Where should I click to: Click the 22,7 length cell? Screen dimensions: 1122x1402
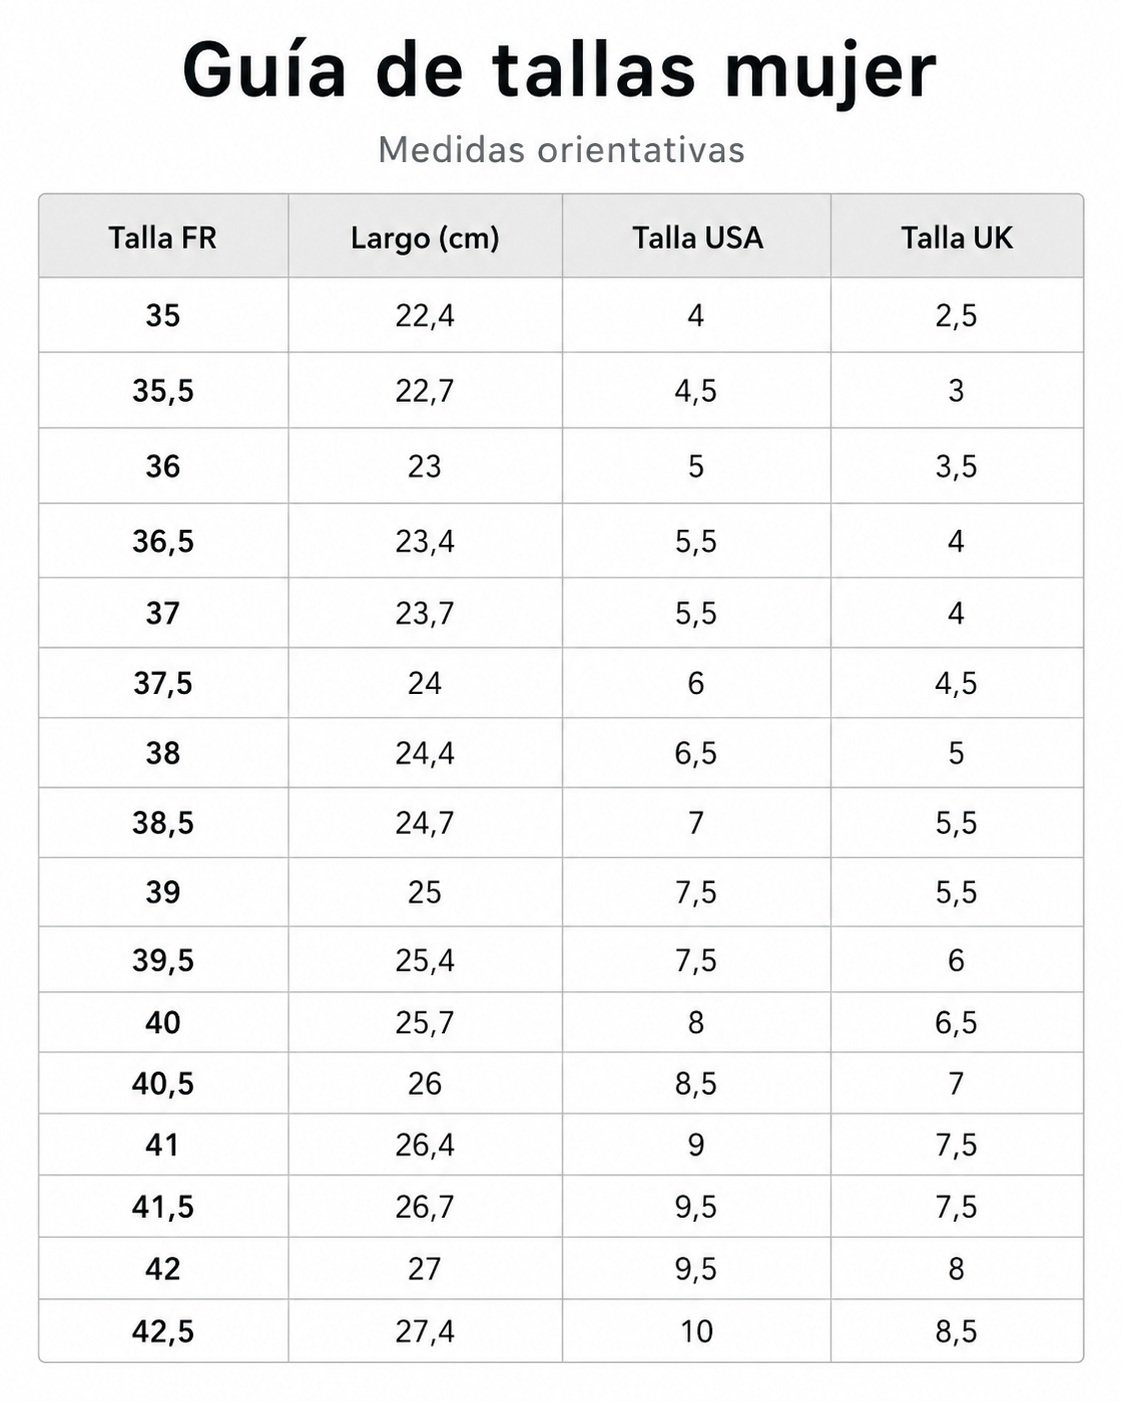tap(425, 391)
